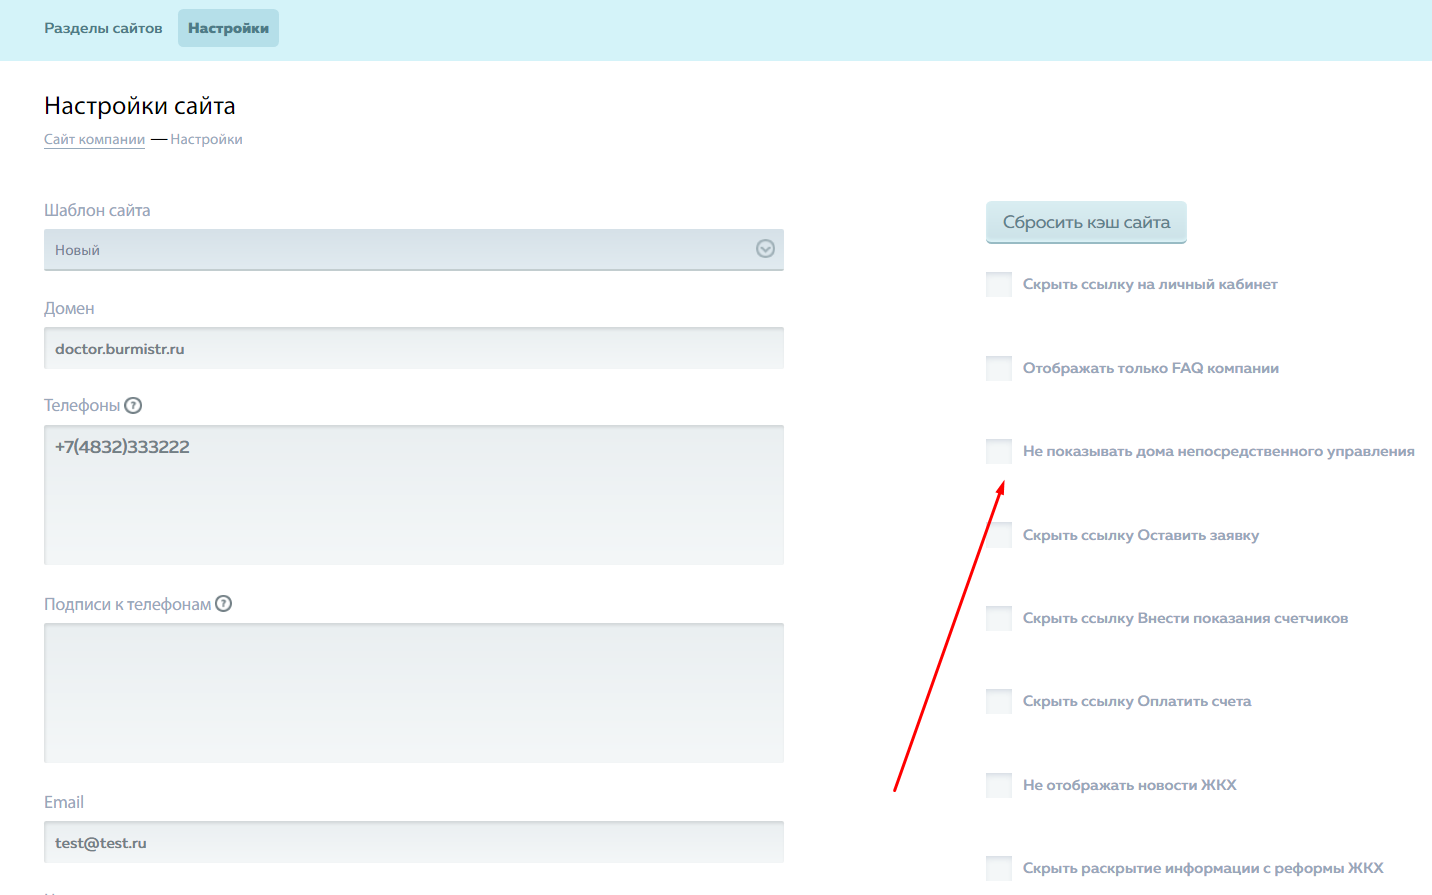
Task: Open the Шаблон сайта dropdown
Action: pos(414,250)
